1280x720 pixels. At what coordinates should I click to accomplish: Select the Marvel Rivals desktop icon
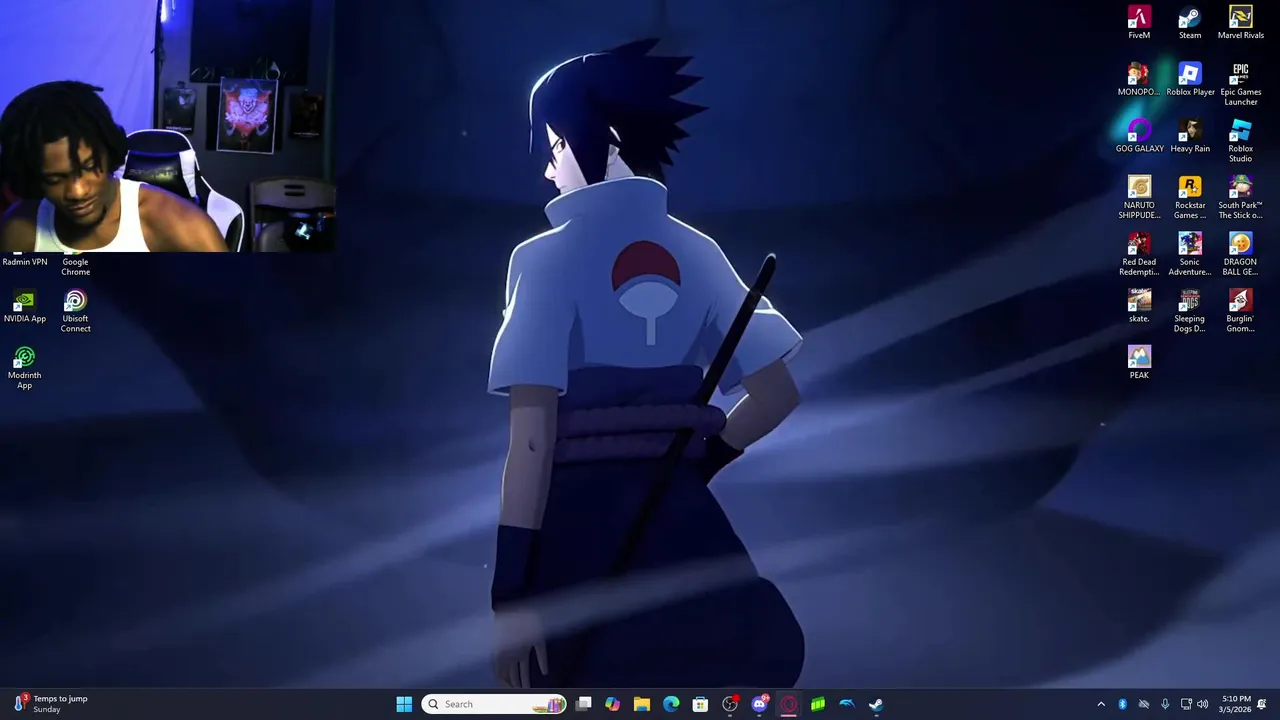(x=1240, y=23)
